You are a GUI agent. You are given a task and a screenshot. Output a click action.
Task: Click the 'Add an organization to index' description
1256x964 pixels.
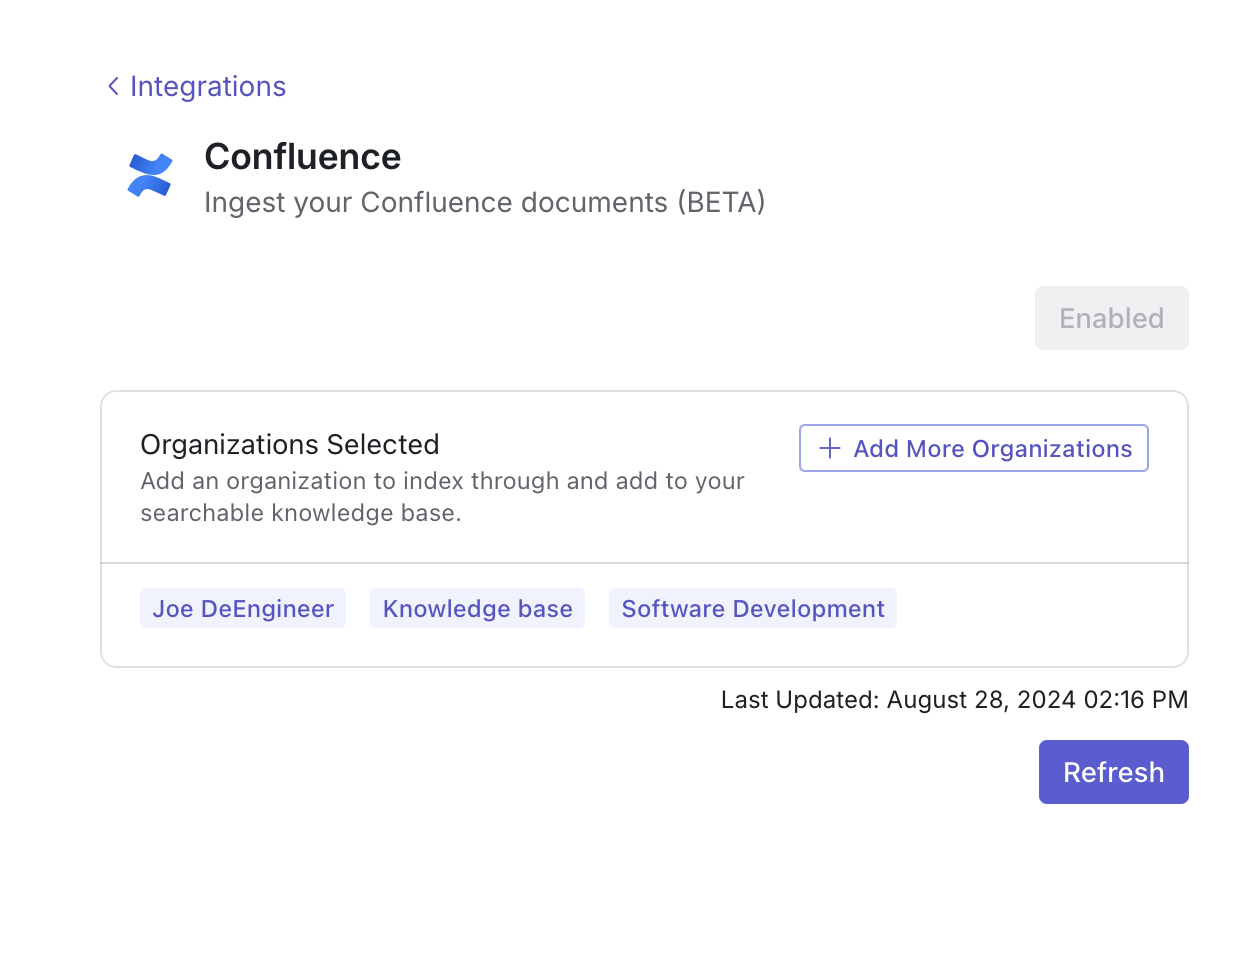pos(442,481)
